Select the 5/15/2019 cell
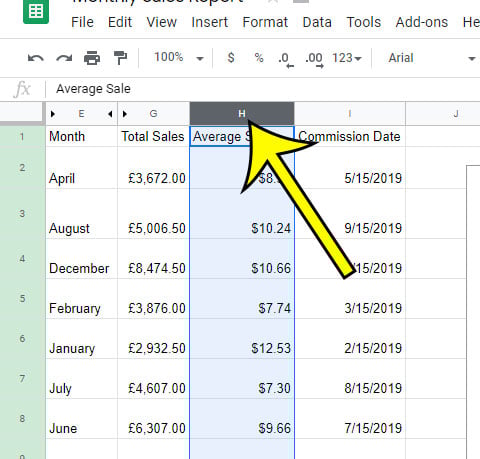This screenshot has width=480, height=459. [350, 168]
